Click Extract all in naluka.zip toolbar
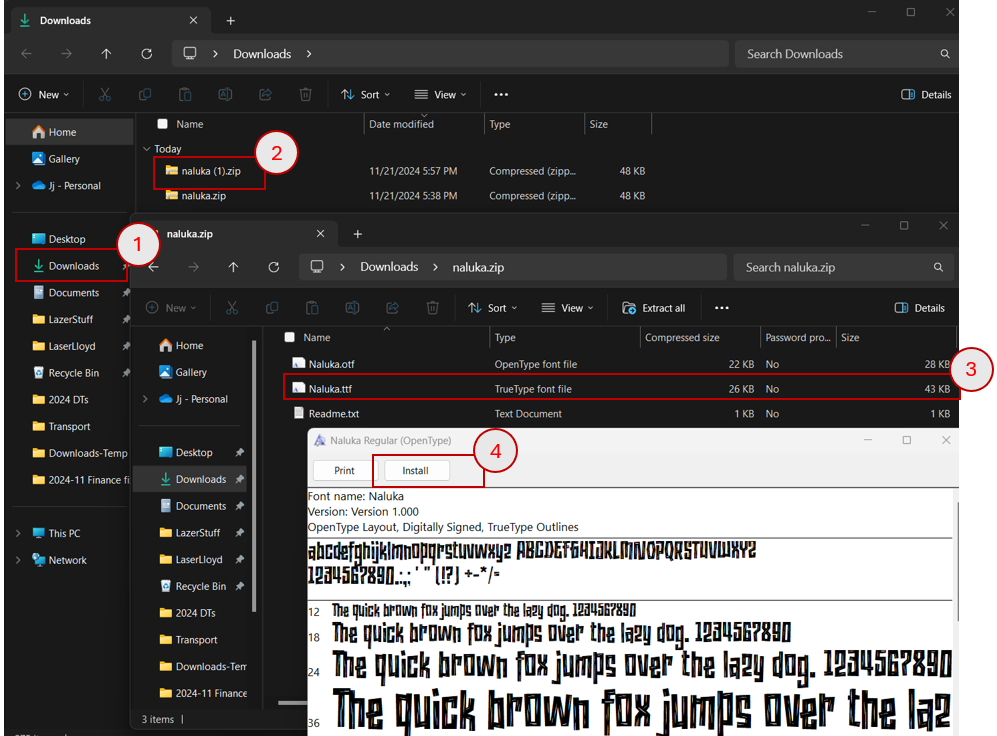The height and width of the screenshot is (736, 997). point(654,308)
